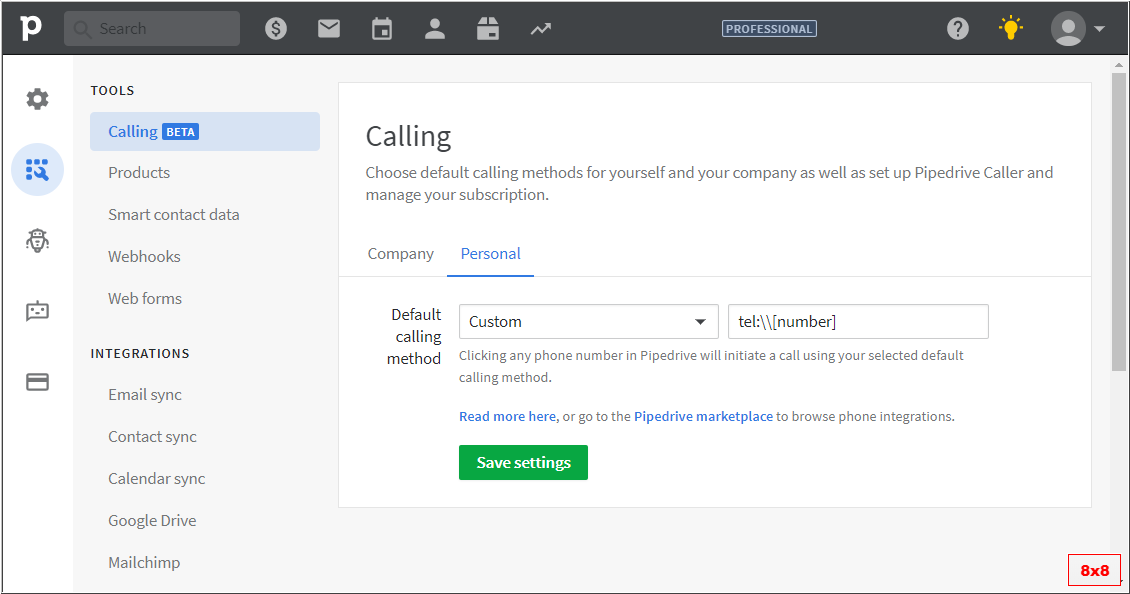Open Contact sync integration

tap(152, 437)
